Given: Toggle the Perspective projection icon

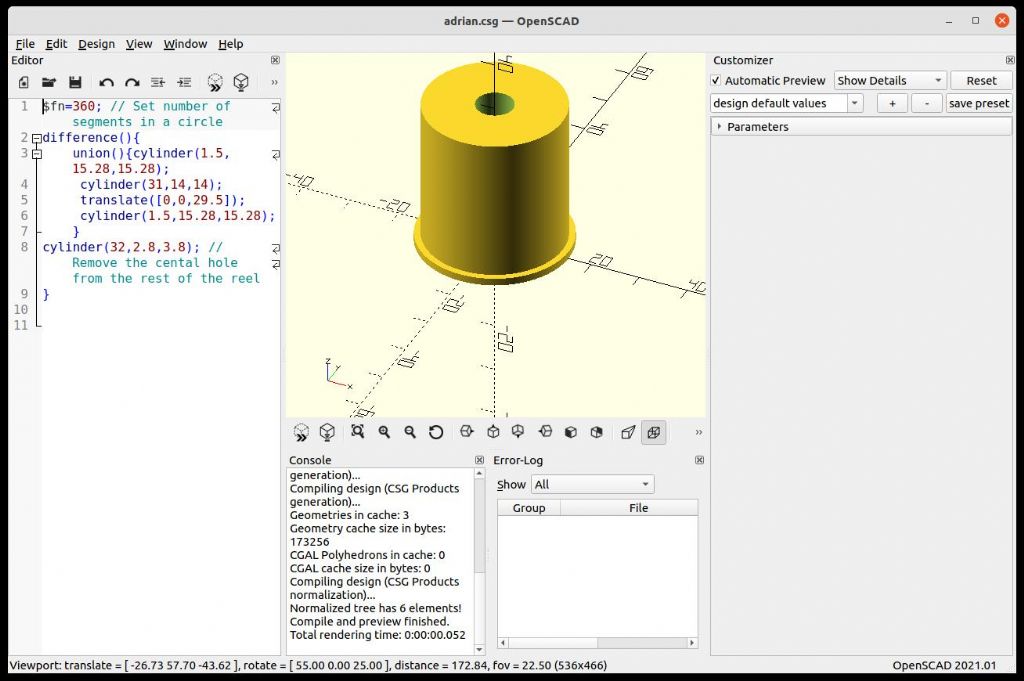Looking at the screenshot, I should tap(628, 432).
